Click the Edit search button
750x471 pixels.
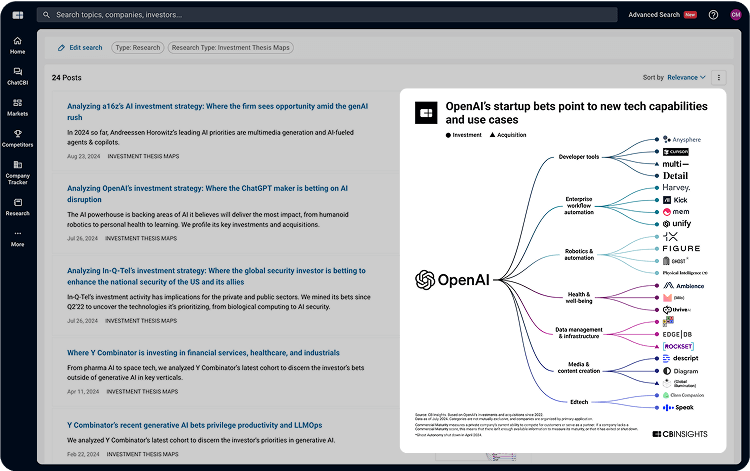click(79, 47)
